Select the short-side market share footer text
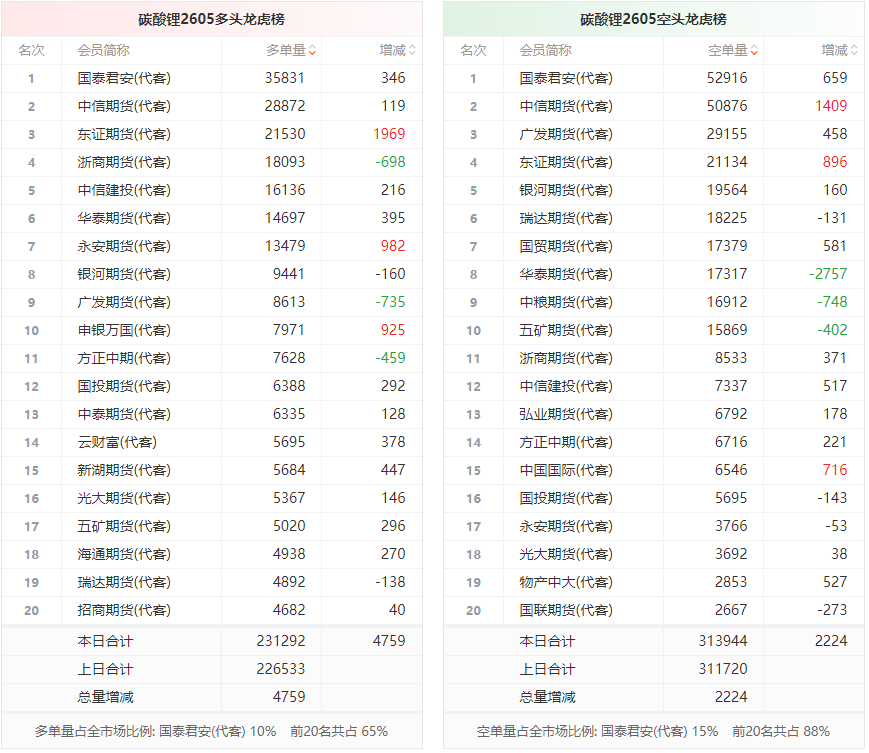Image resolution: width=869 pixels, height=753 pixels. pyautogui.click(x=653, y=731)
